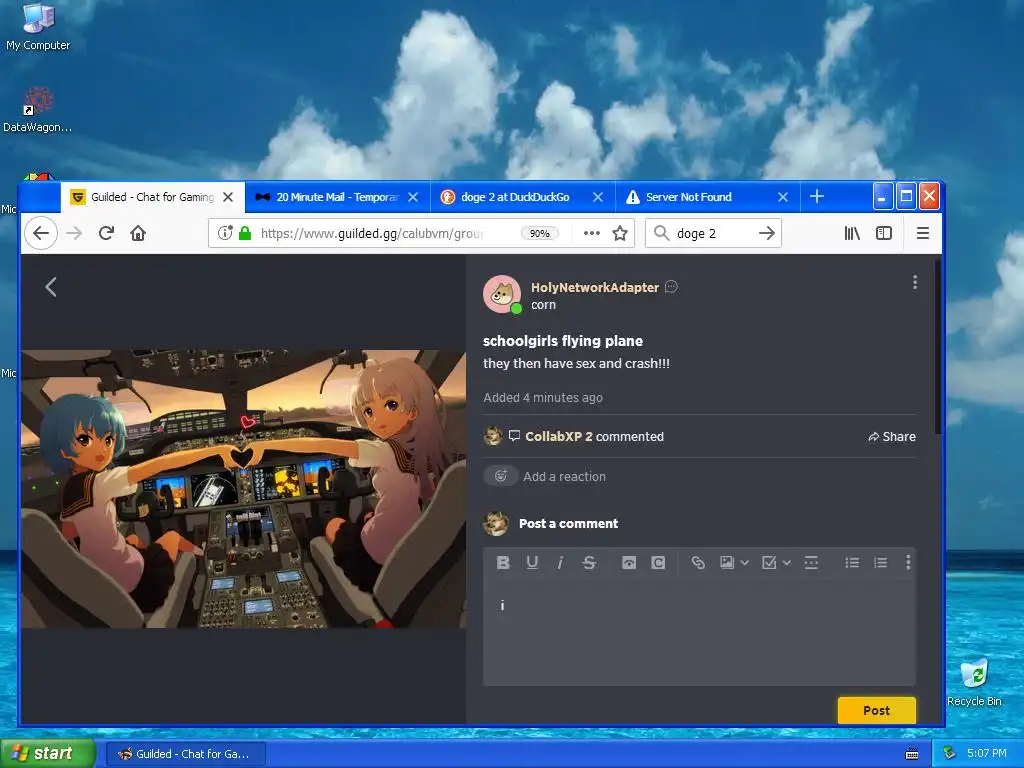Insert code snippet 'C' icon
Viewport: 1024px width, 768px height.
(658, 562)
